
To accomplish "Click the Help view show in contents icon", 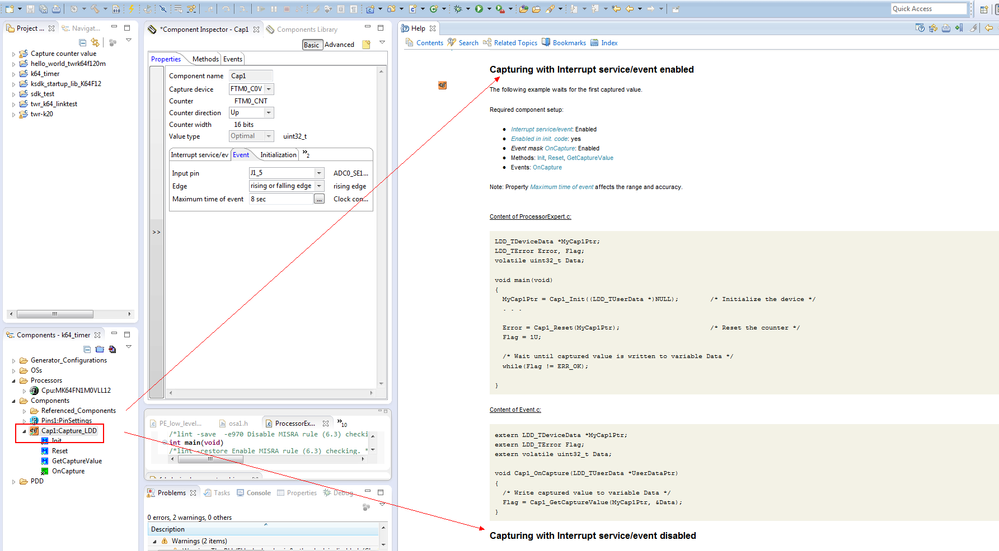I will 933,28.
